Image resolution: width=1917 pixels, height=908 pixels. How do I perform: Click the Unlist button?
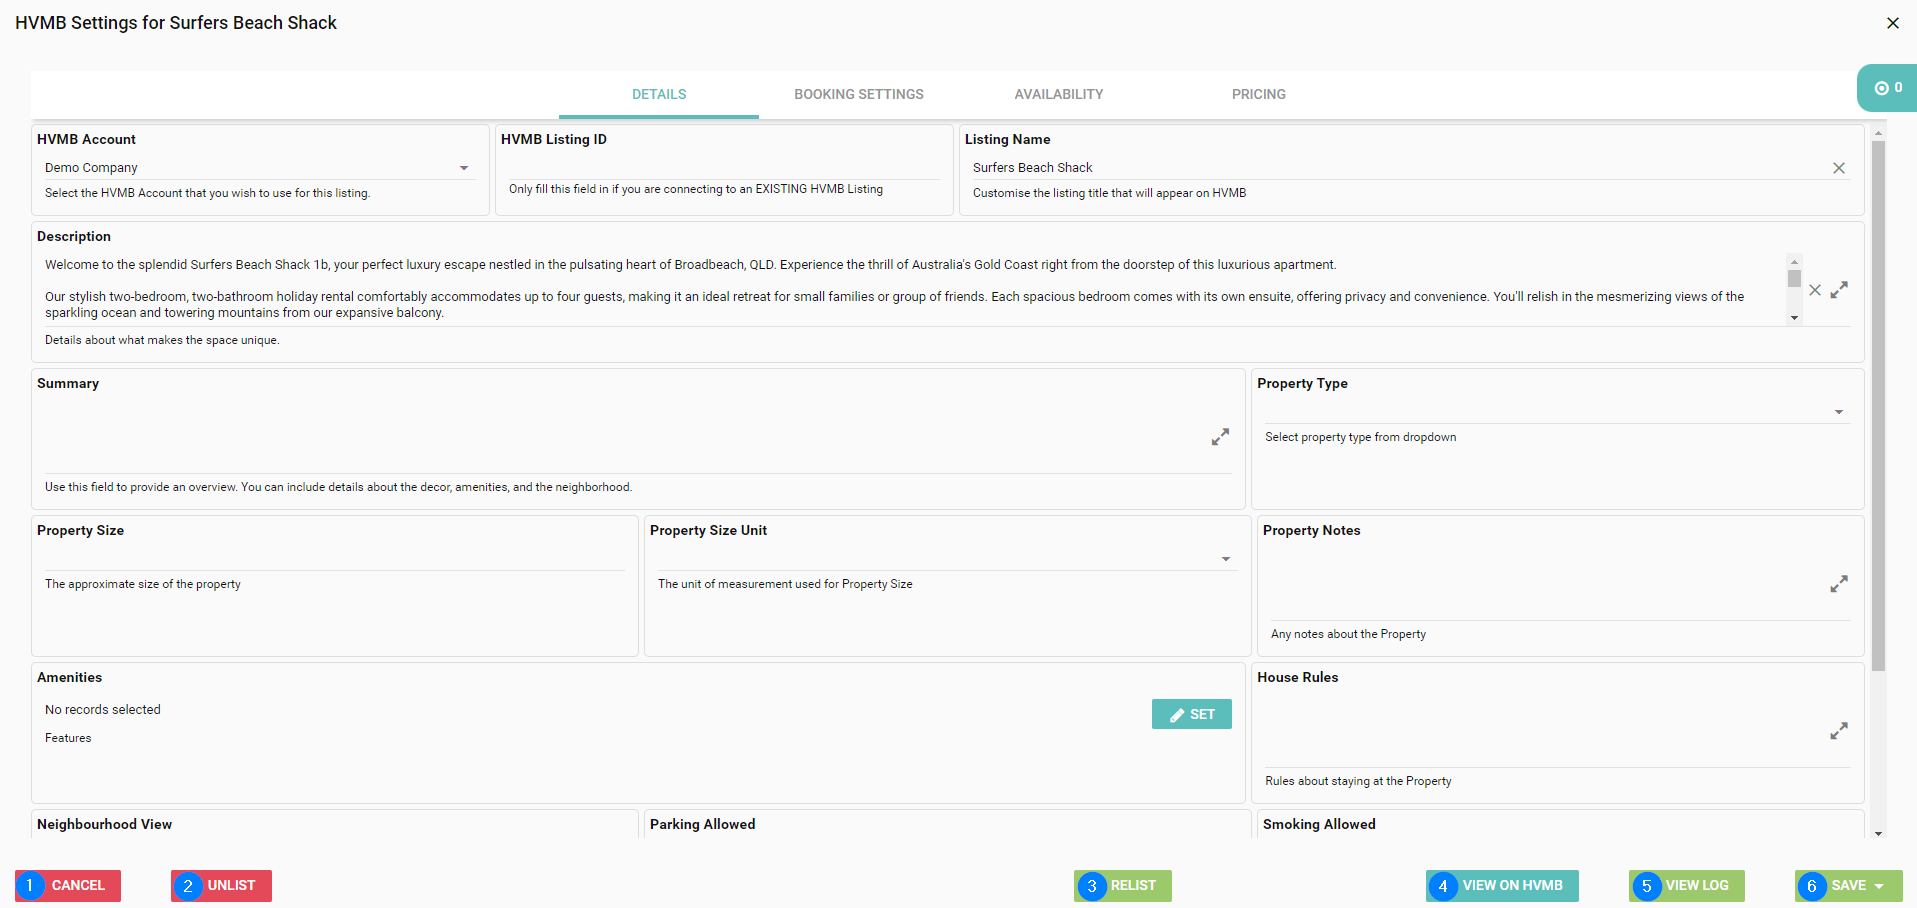click(x=221, y=886)
